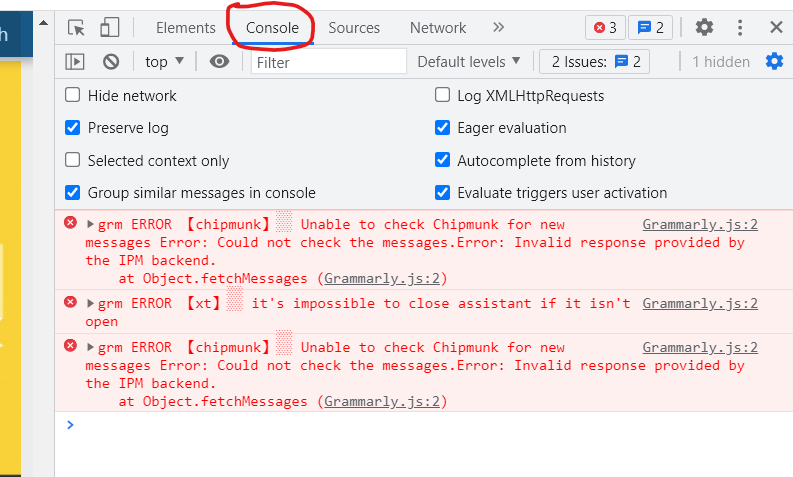The height and width of the screenshot is (477, 793).
Task: Expand the last chipmunk error message
Action: tap(91, 347)
